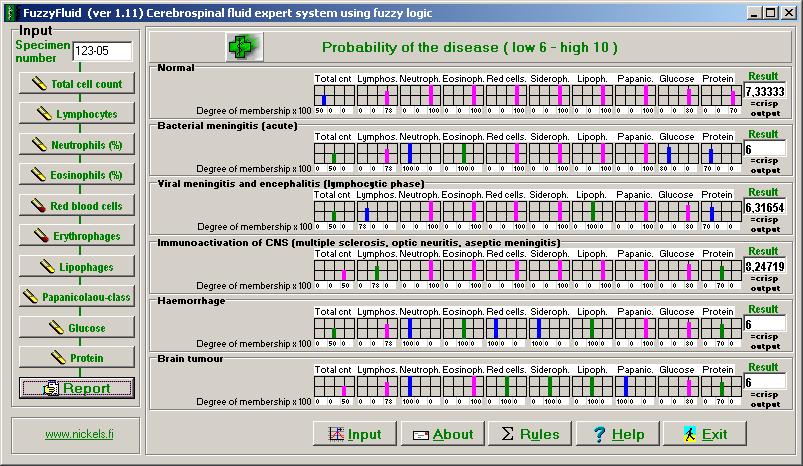Maximize the FuzzyFluid window
The width and height of the screenshot is (803, 466).
(770, 13)
